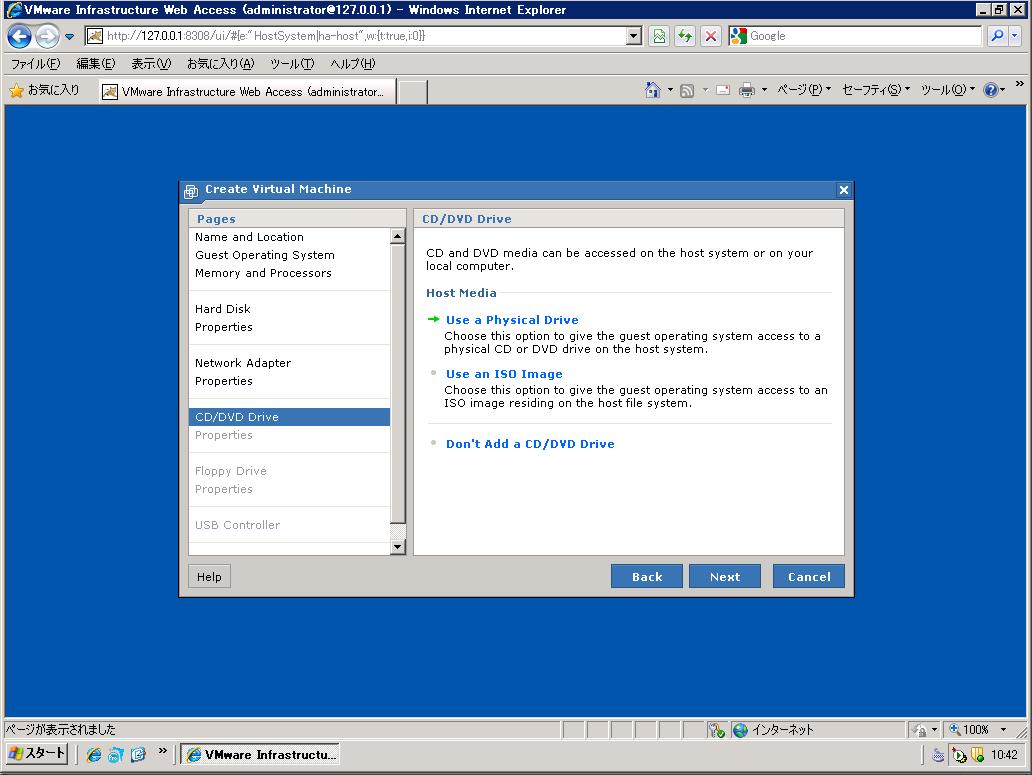Click the お気に入り favorites star button
Screen dimensions: 1032x775
pyautogui.click(x=45, y=90)
